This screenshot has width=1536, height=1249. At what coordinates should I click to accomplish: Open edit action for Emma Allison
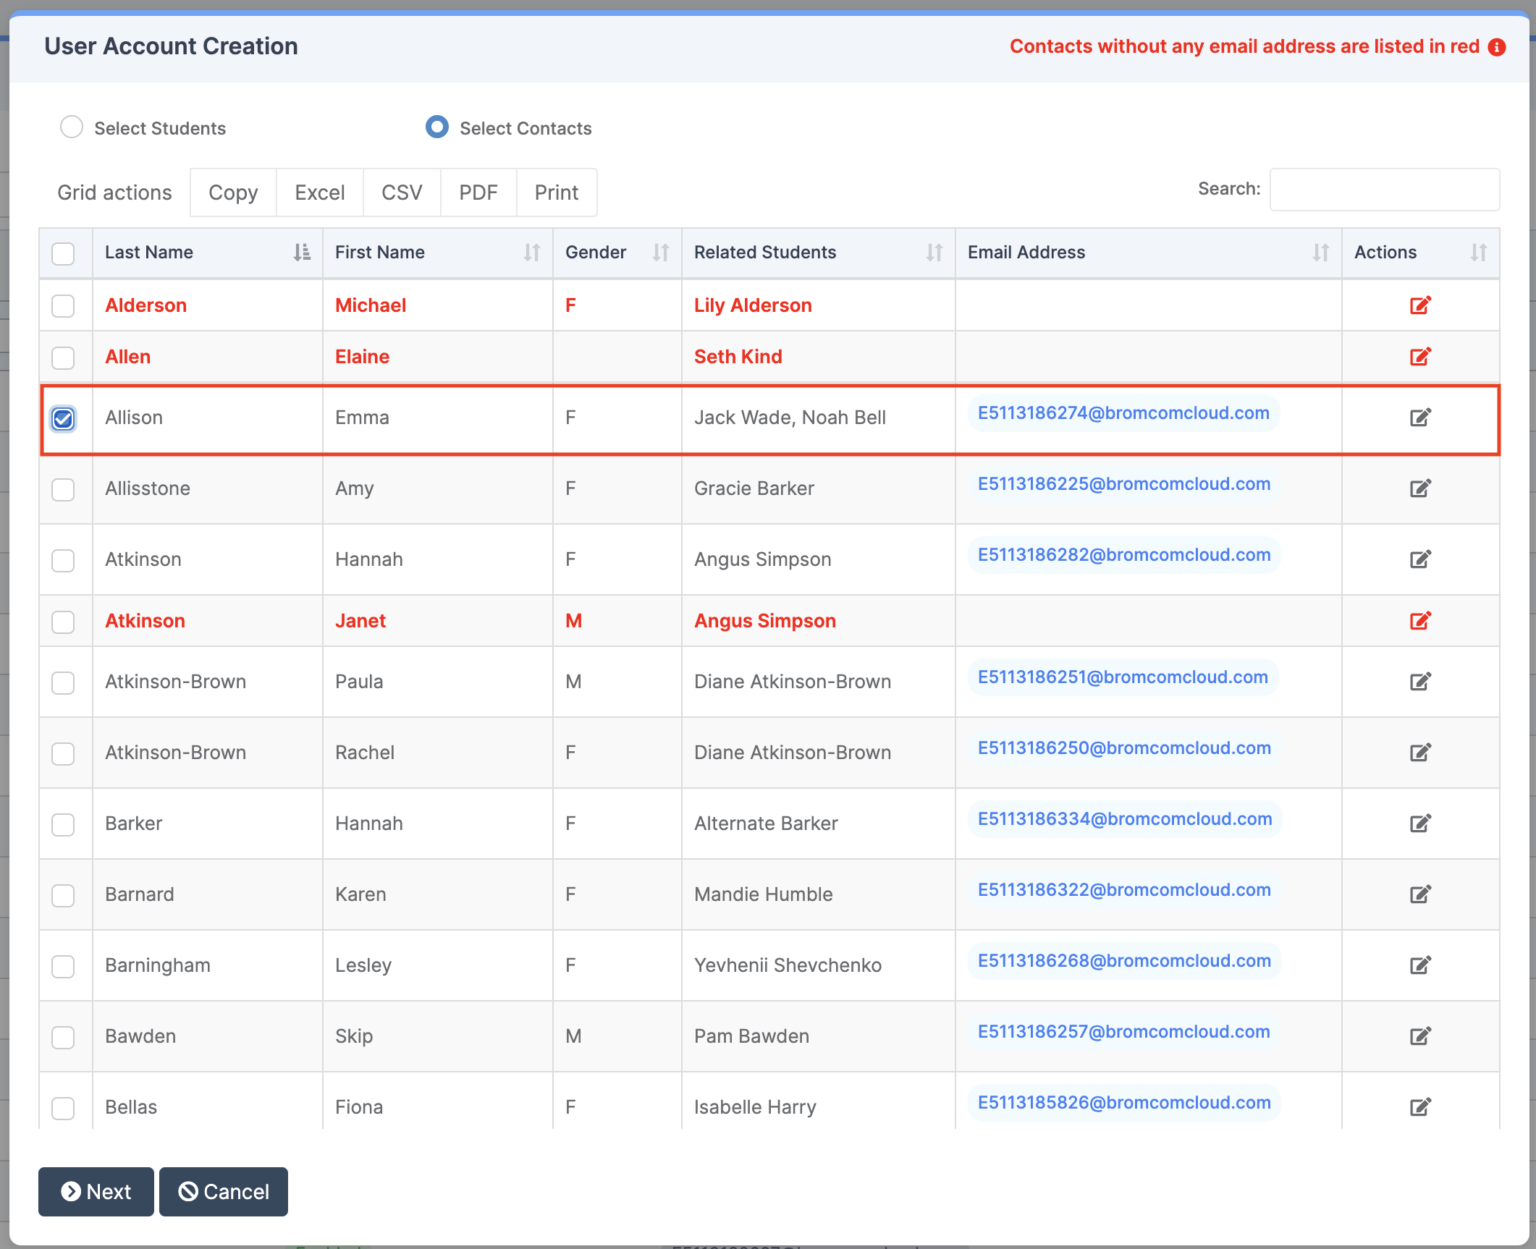[1420, 418]
